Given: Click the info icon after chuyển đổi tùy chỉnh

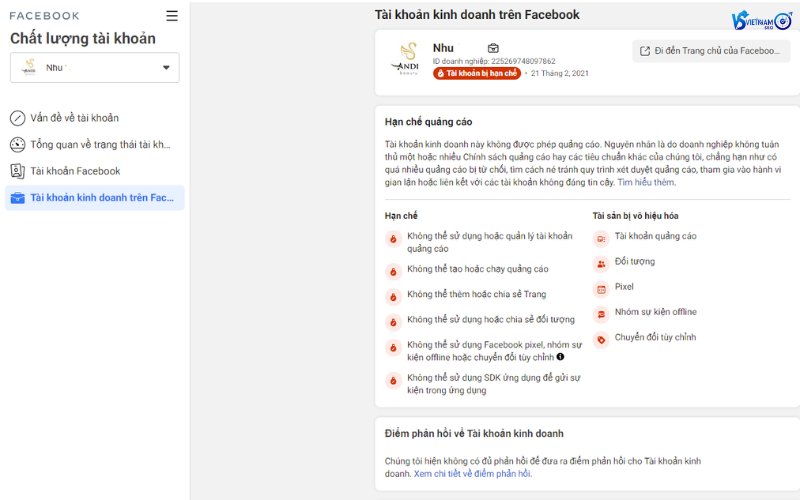Looking at the screenshot, I should coord(560,357).
